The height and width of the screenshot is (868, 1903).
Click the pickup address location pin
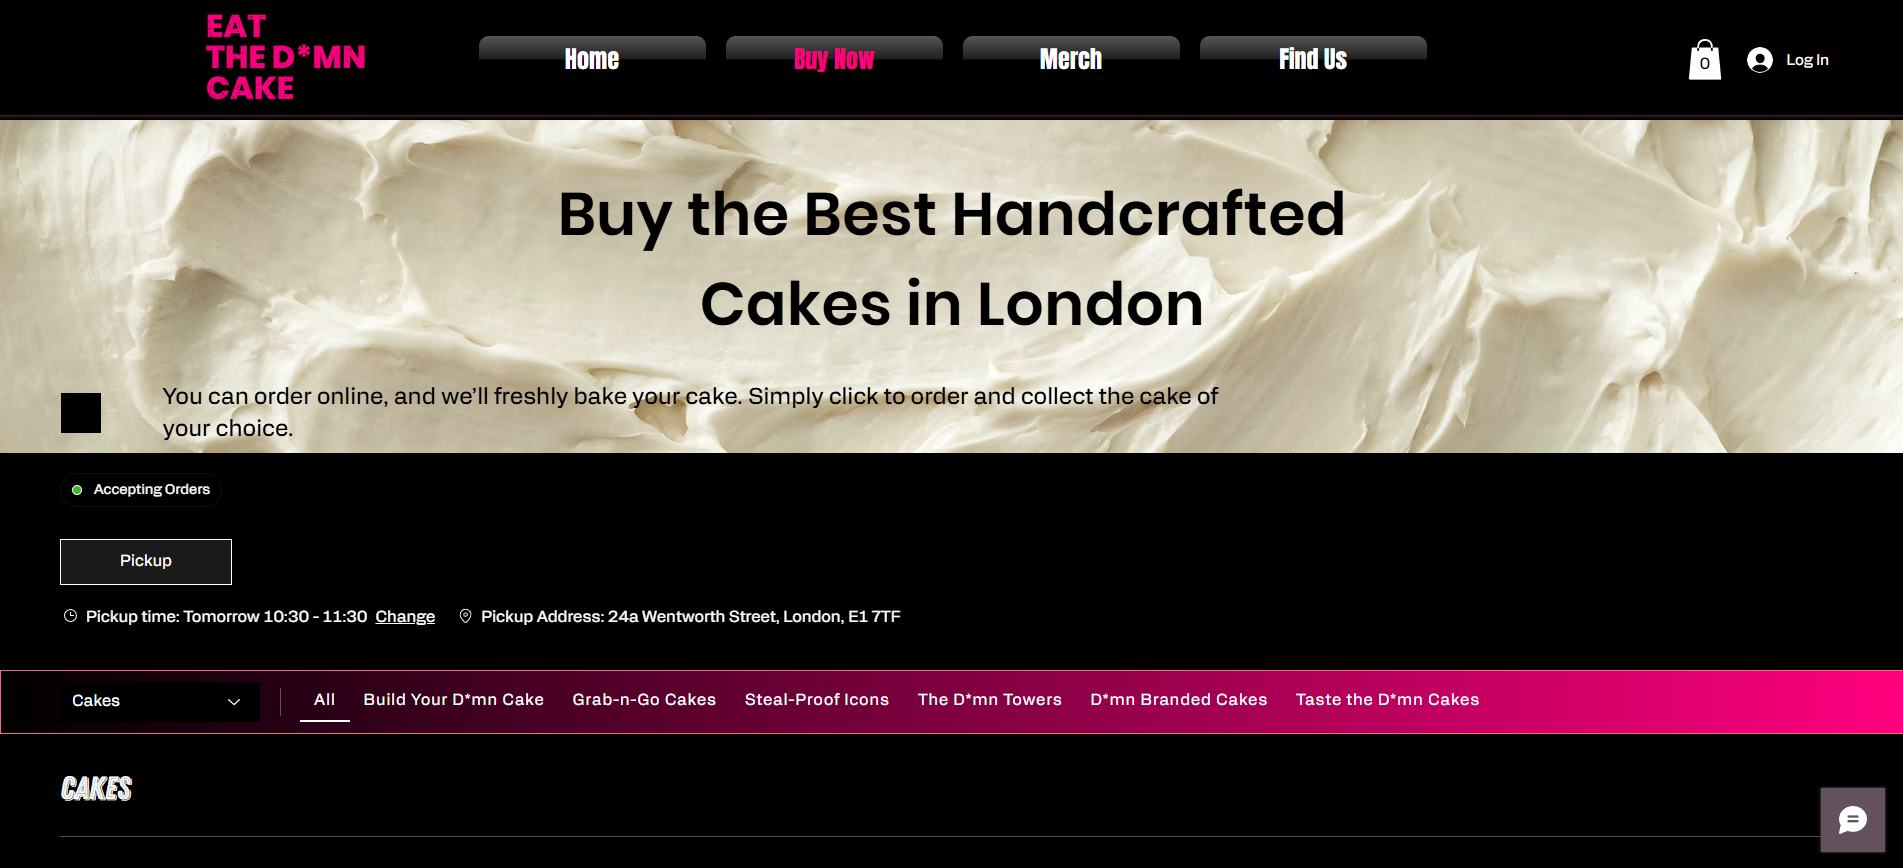pos(465,616)
